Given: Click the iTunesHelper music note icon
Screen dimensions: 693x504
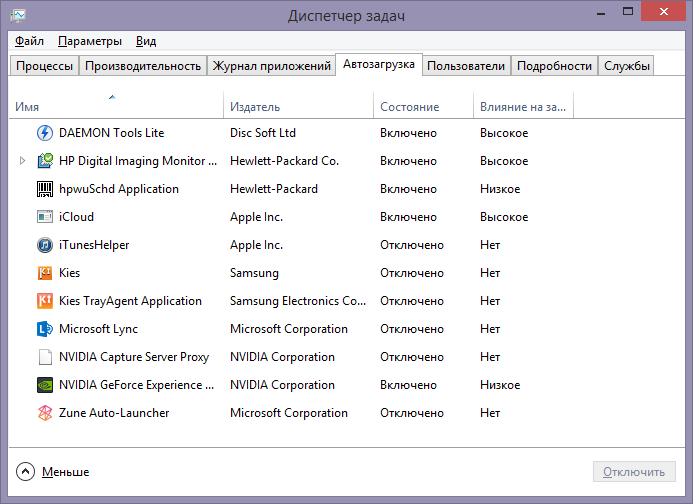Looking at the screenshot, I should tap(45, 245).
